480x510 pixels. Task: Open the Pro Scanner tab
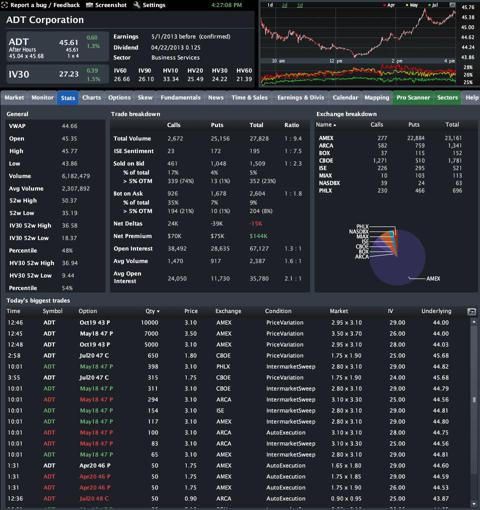[413, 98]
